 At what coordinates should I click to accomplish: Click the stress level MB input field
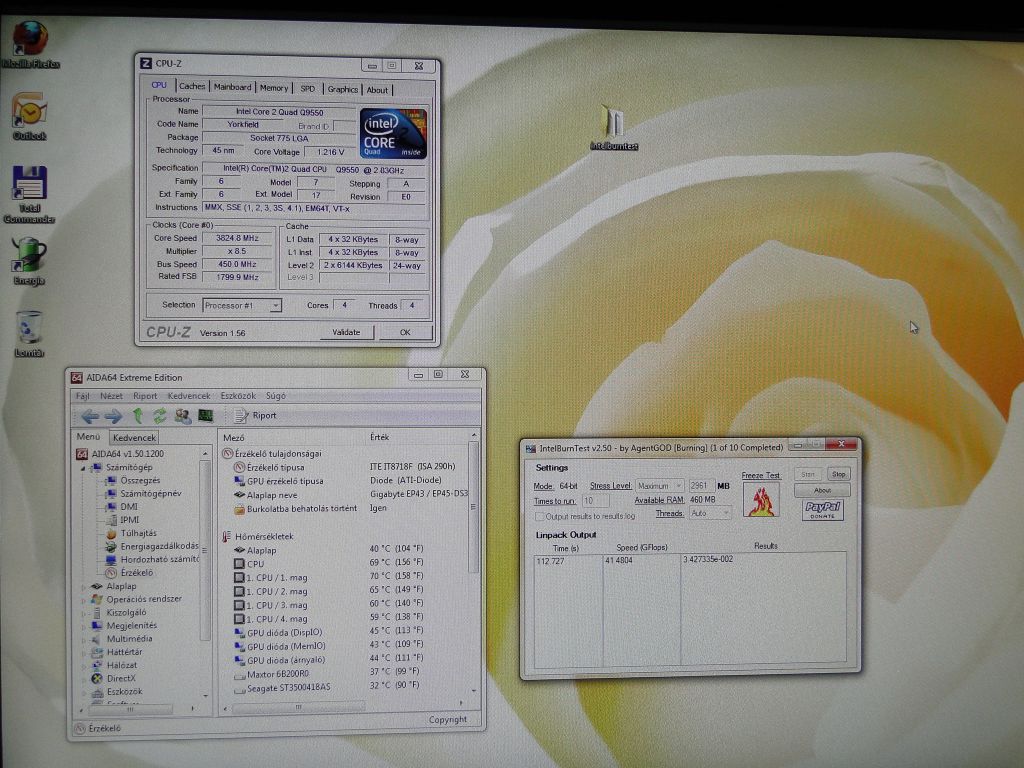pyautogui.click(x=701, y=486)
